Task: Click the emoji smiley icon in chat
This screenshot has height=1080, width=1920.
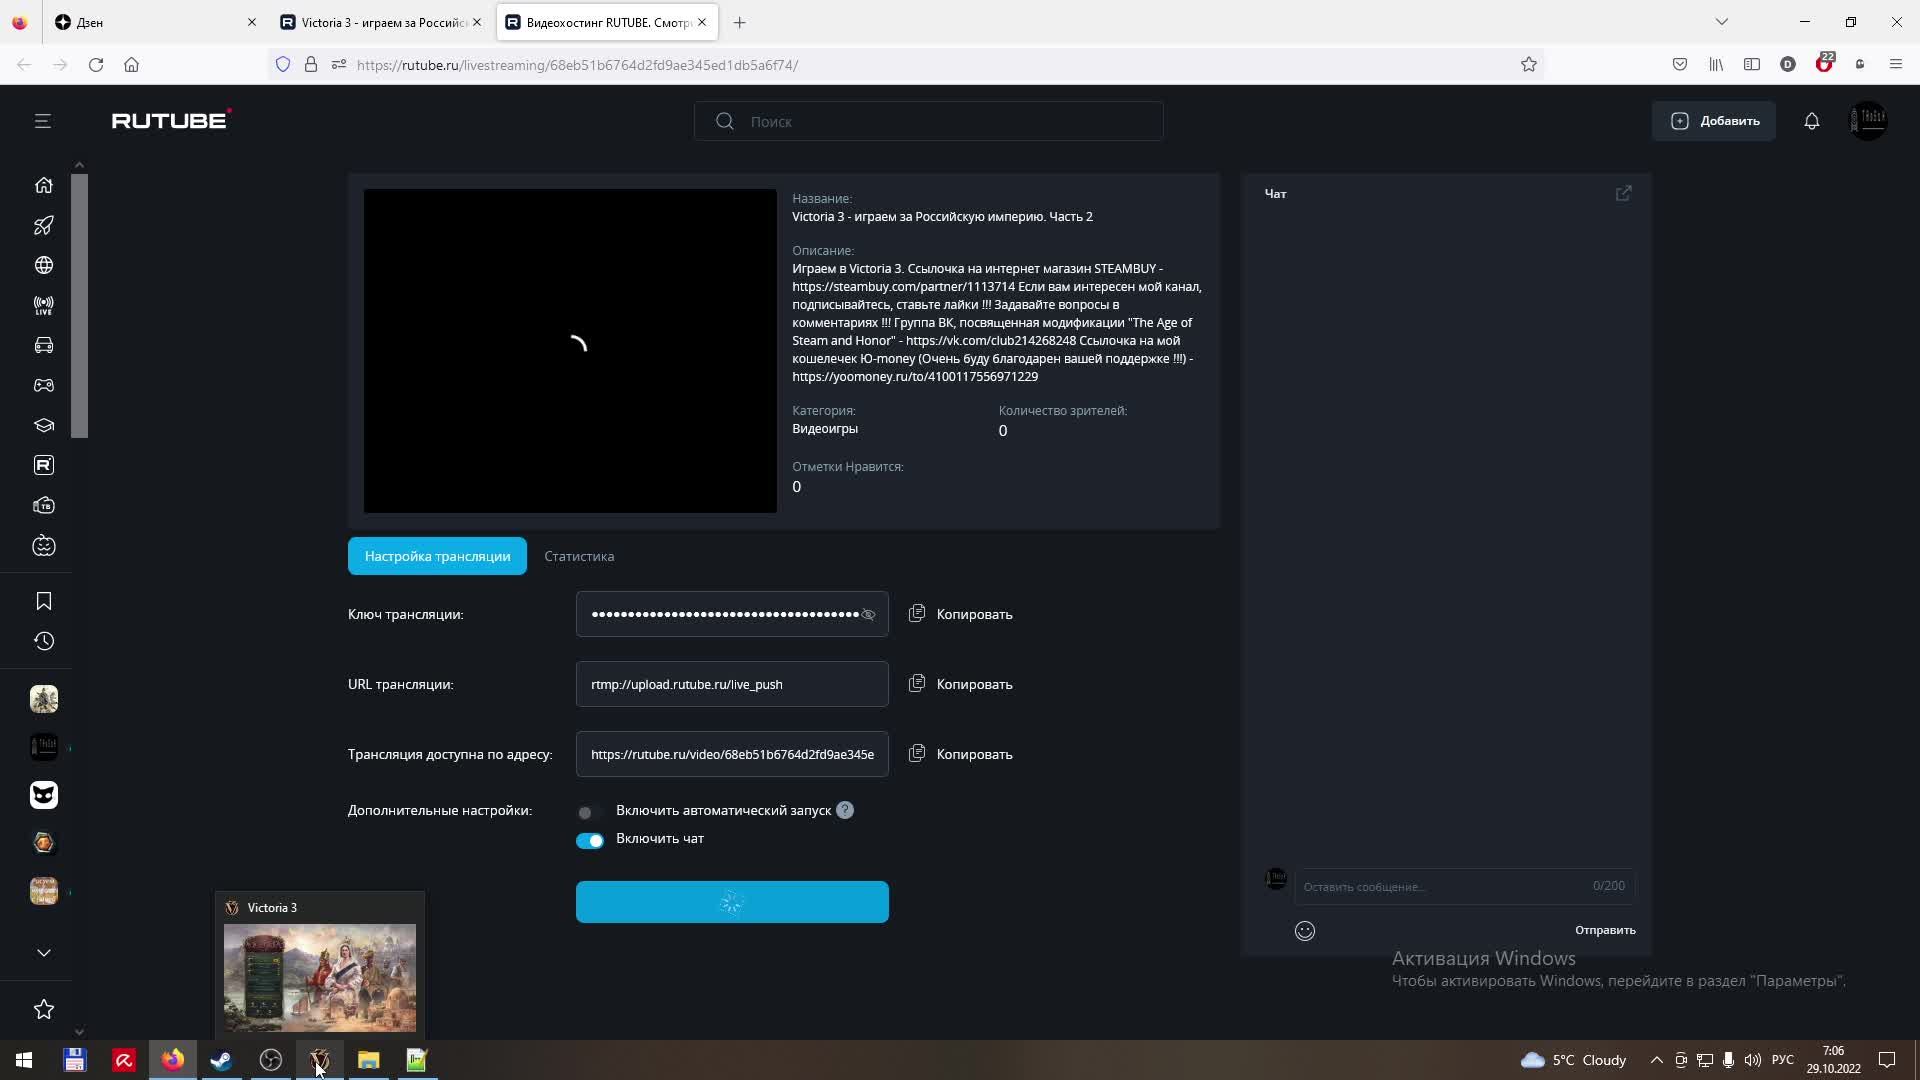Action: tap(1304, 931)
